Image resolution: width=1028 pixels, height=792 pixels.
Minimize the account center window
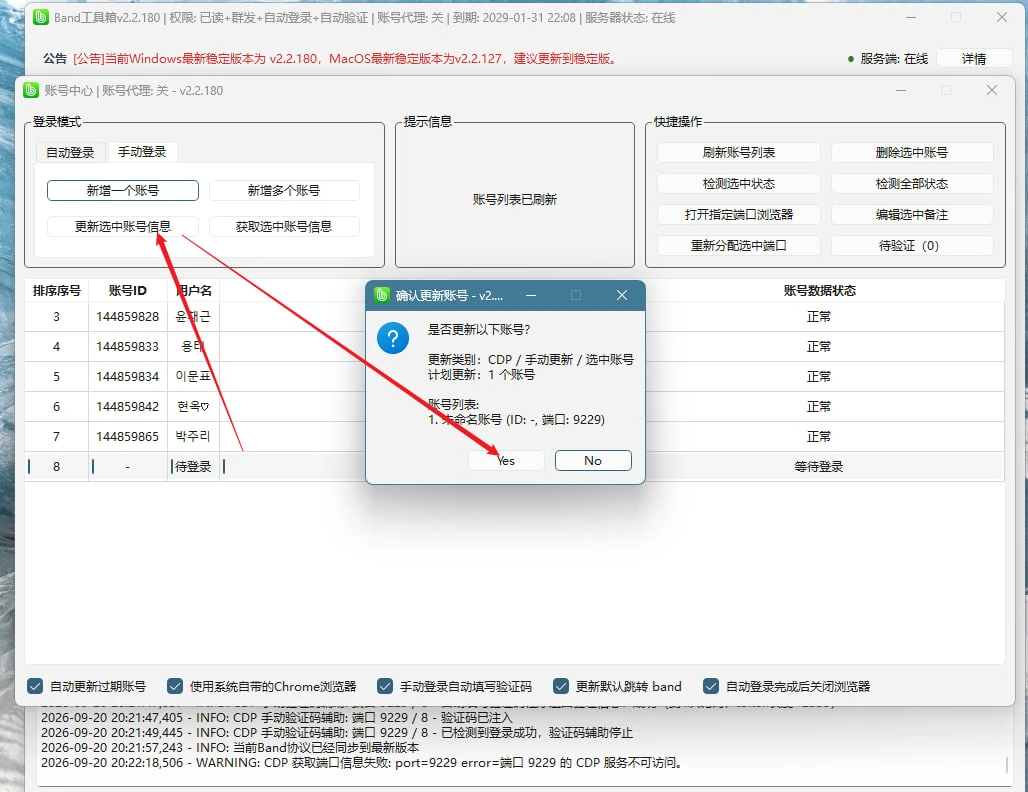pyautogui.click(x=901, y=90)
